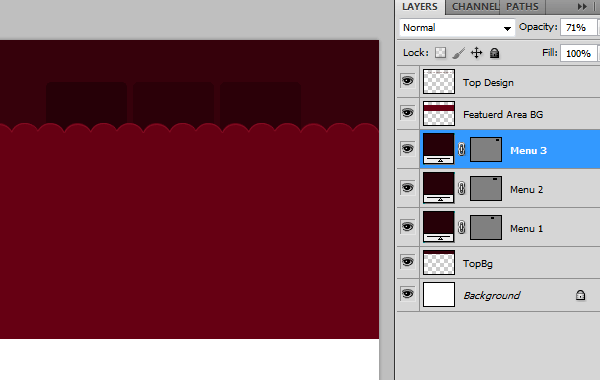The image size is (600, 380).
Task: Hide the TopBg layer
Action: click(408, 262)
